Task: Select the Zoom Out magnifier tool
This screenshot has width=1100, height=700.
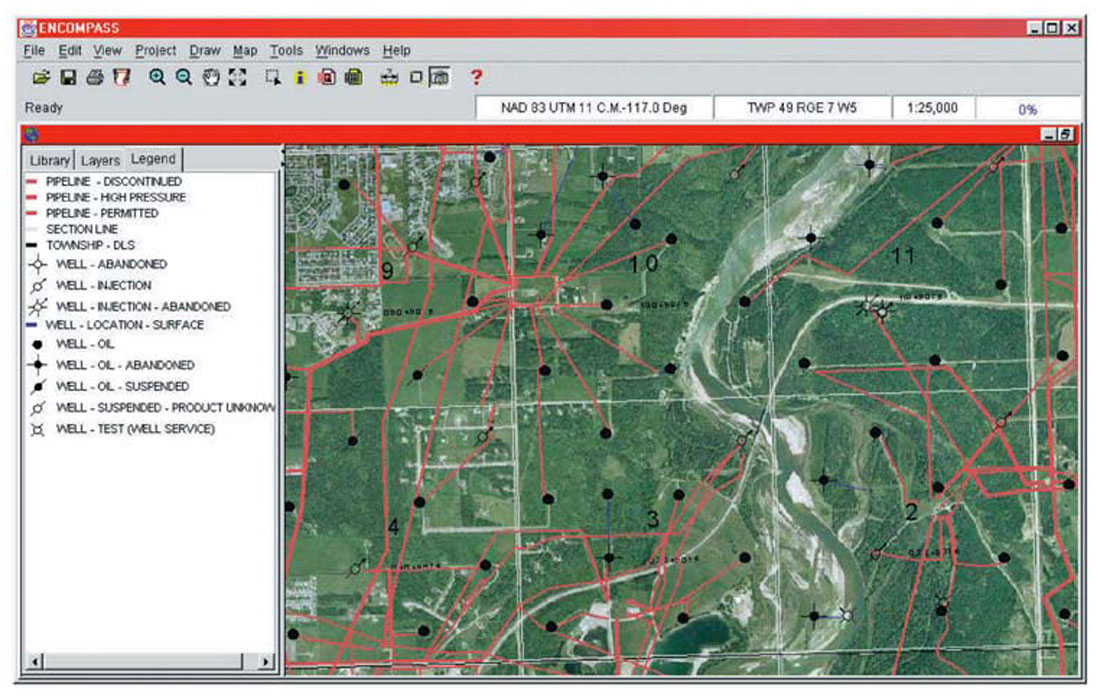Action: tap(184, 77)
